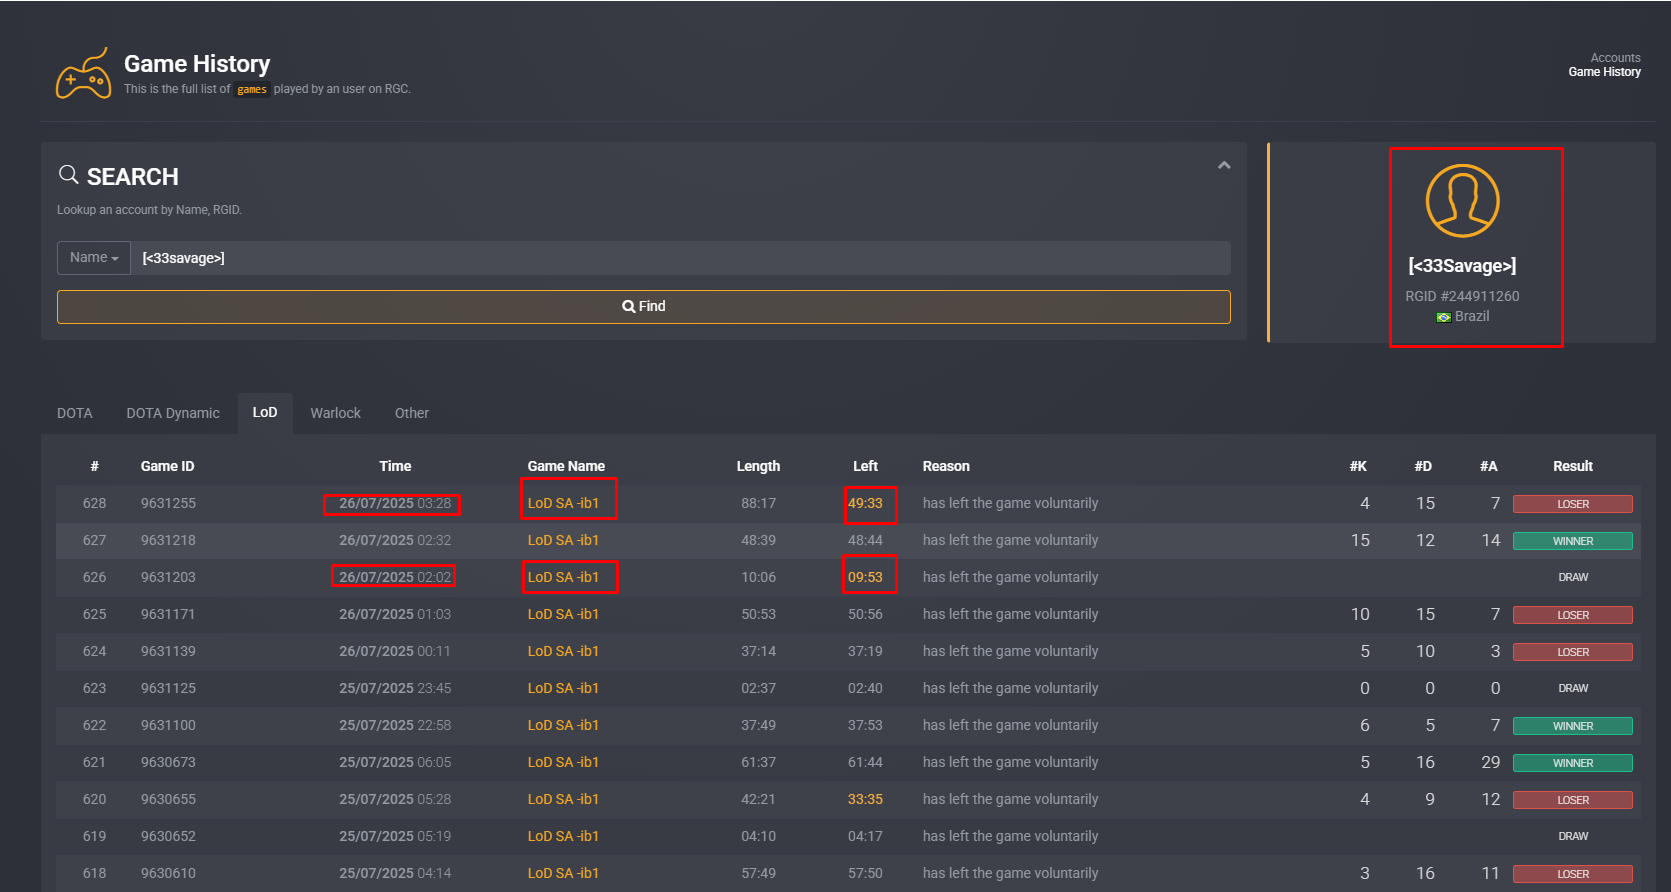The image size is (1671, 892).
Task: Click the LOSER badge for game 9630655
Action: click(x=1573, y=800)
